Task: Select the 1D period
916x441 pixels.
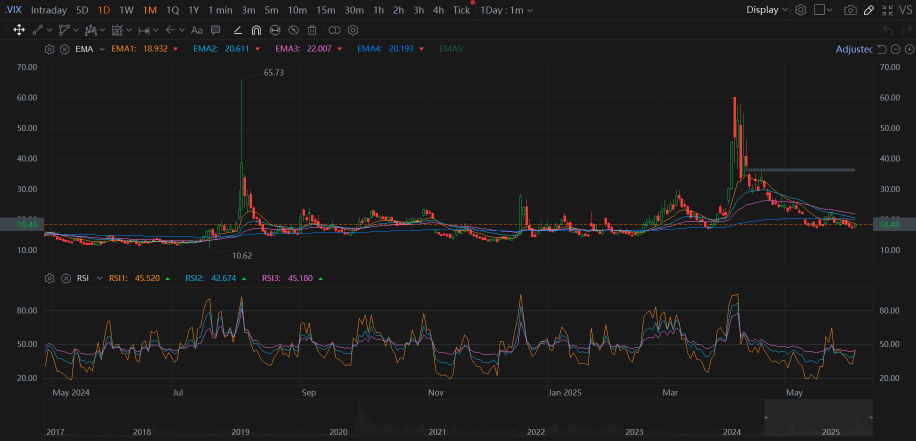Action: coord(104,10)
